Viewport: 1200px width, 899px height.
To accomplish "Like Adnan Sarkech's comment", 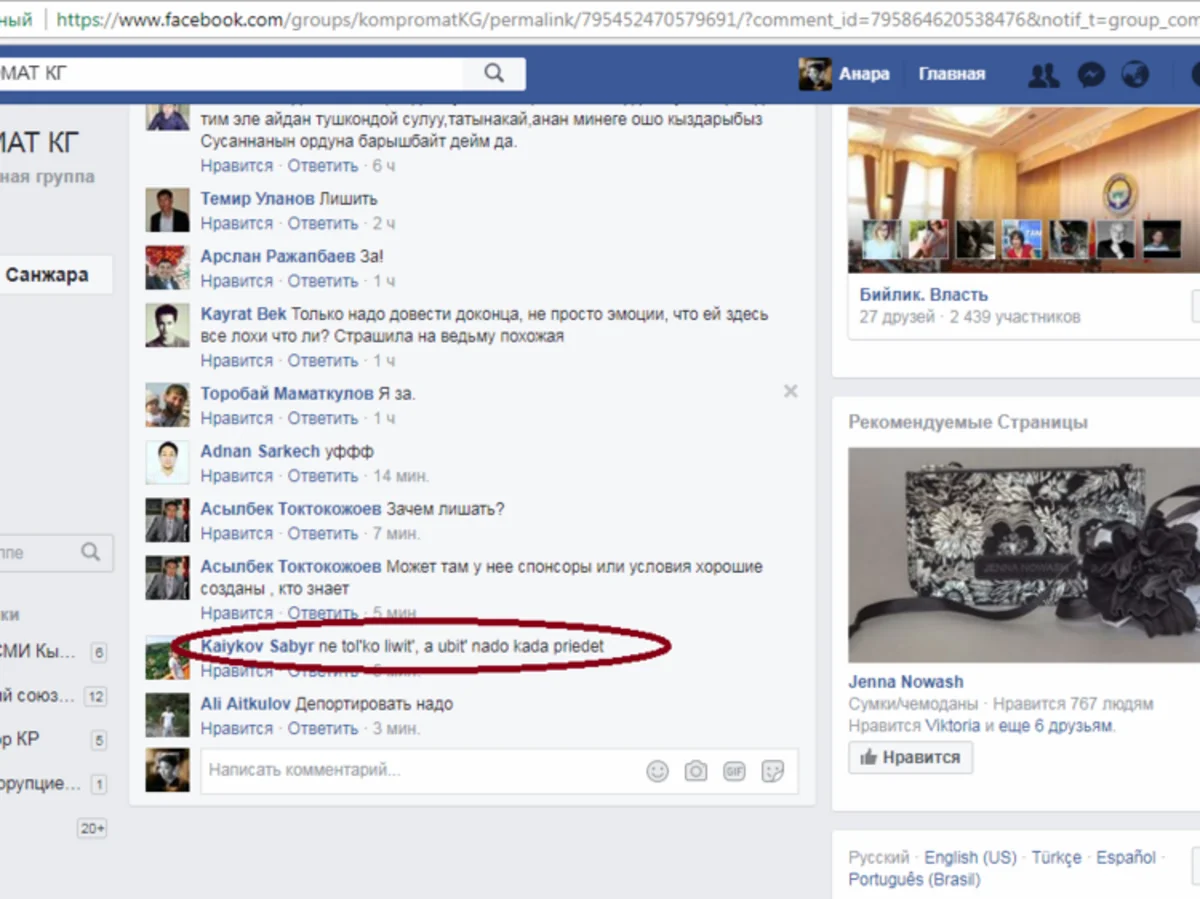I will click(x=237, y=476).
